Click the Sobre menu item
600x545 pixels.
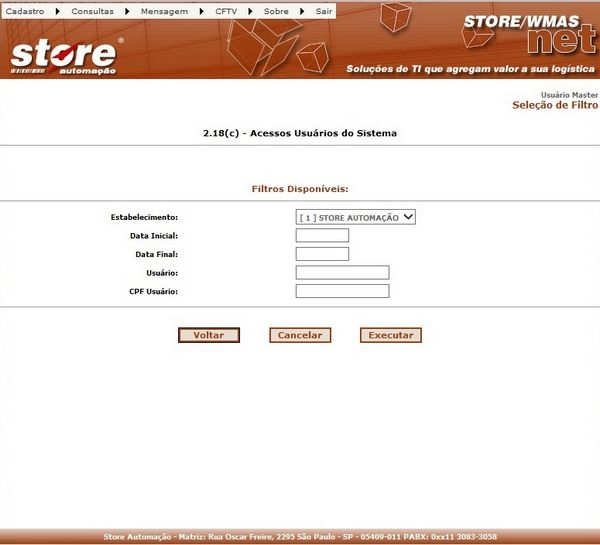coord(276,10)
